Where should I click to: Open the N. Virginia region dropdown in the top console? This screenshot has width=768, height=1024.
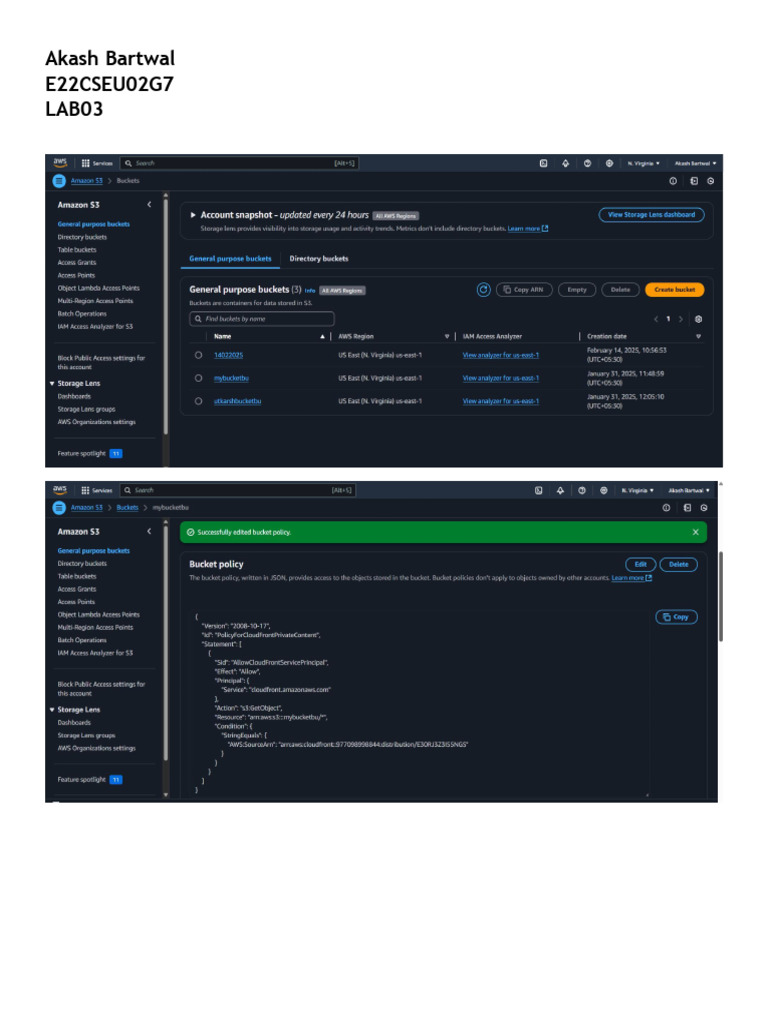coord(643,163)
